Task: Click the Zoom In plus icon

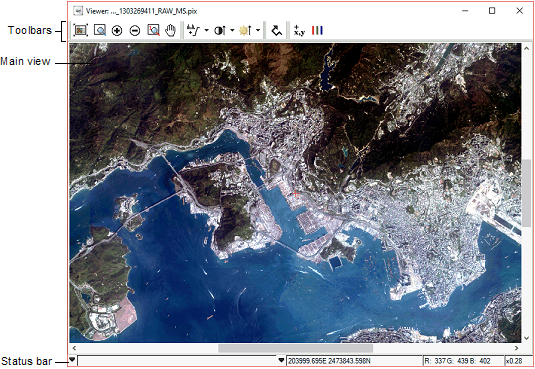Action: tap(117, 31)
